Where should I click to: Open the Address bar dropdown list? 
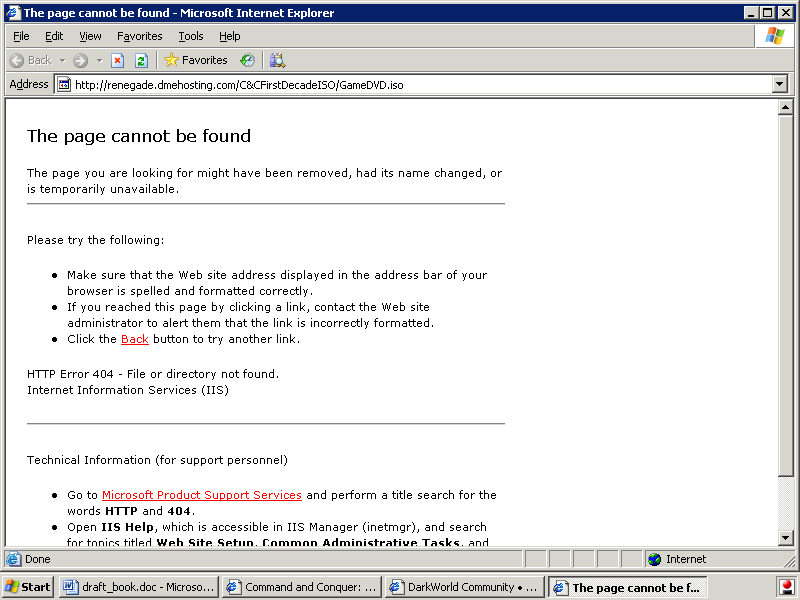click(780, 85)
